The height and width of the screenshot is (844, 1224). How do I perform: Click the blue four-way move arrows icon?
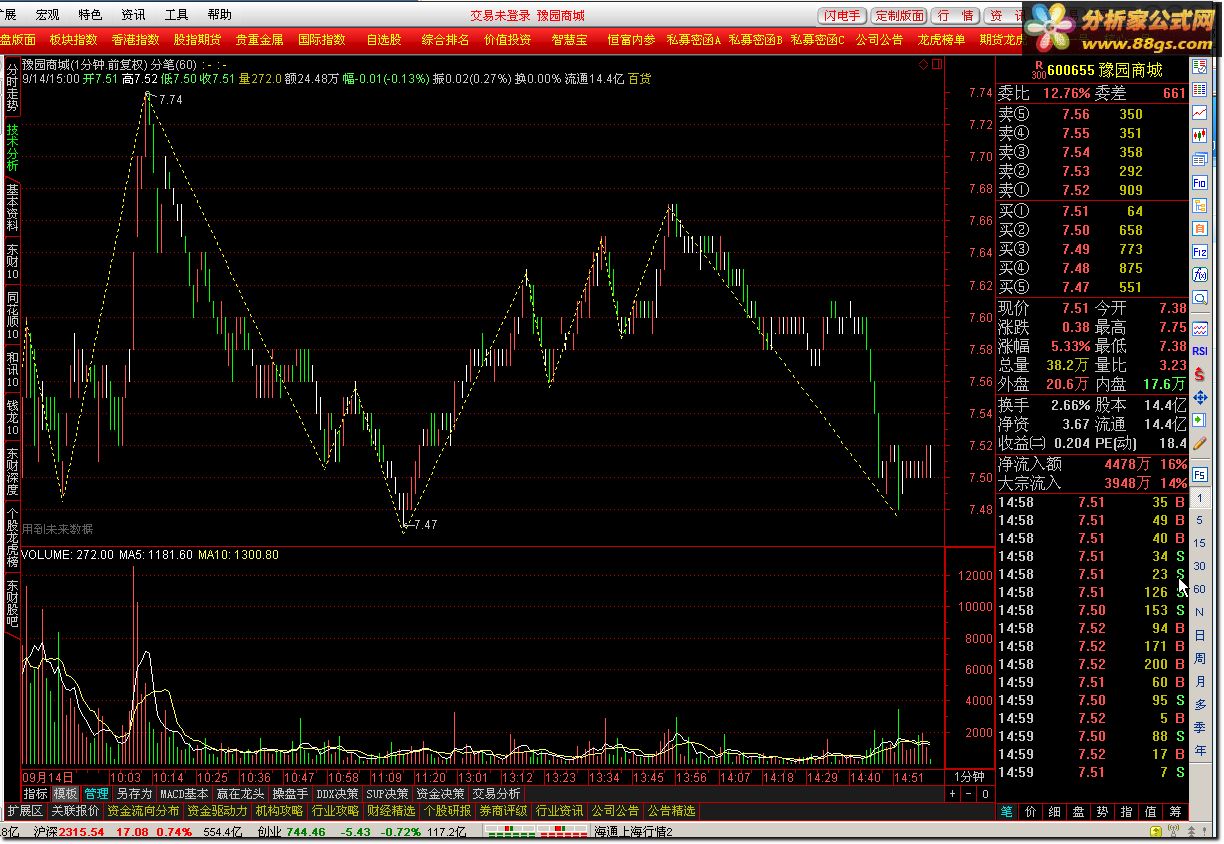[x=1200, y=398]
